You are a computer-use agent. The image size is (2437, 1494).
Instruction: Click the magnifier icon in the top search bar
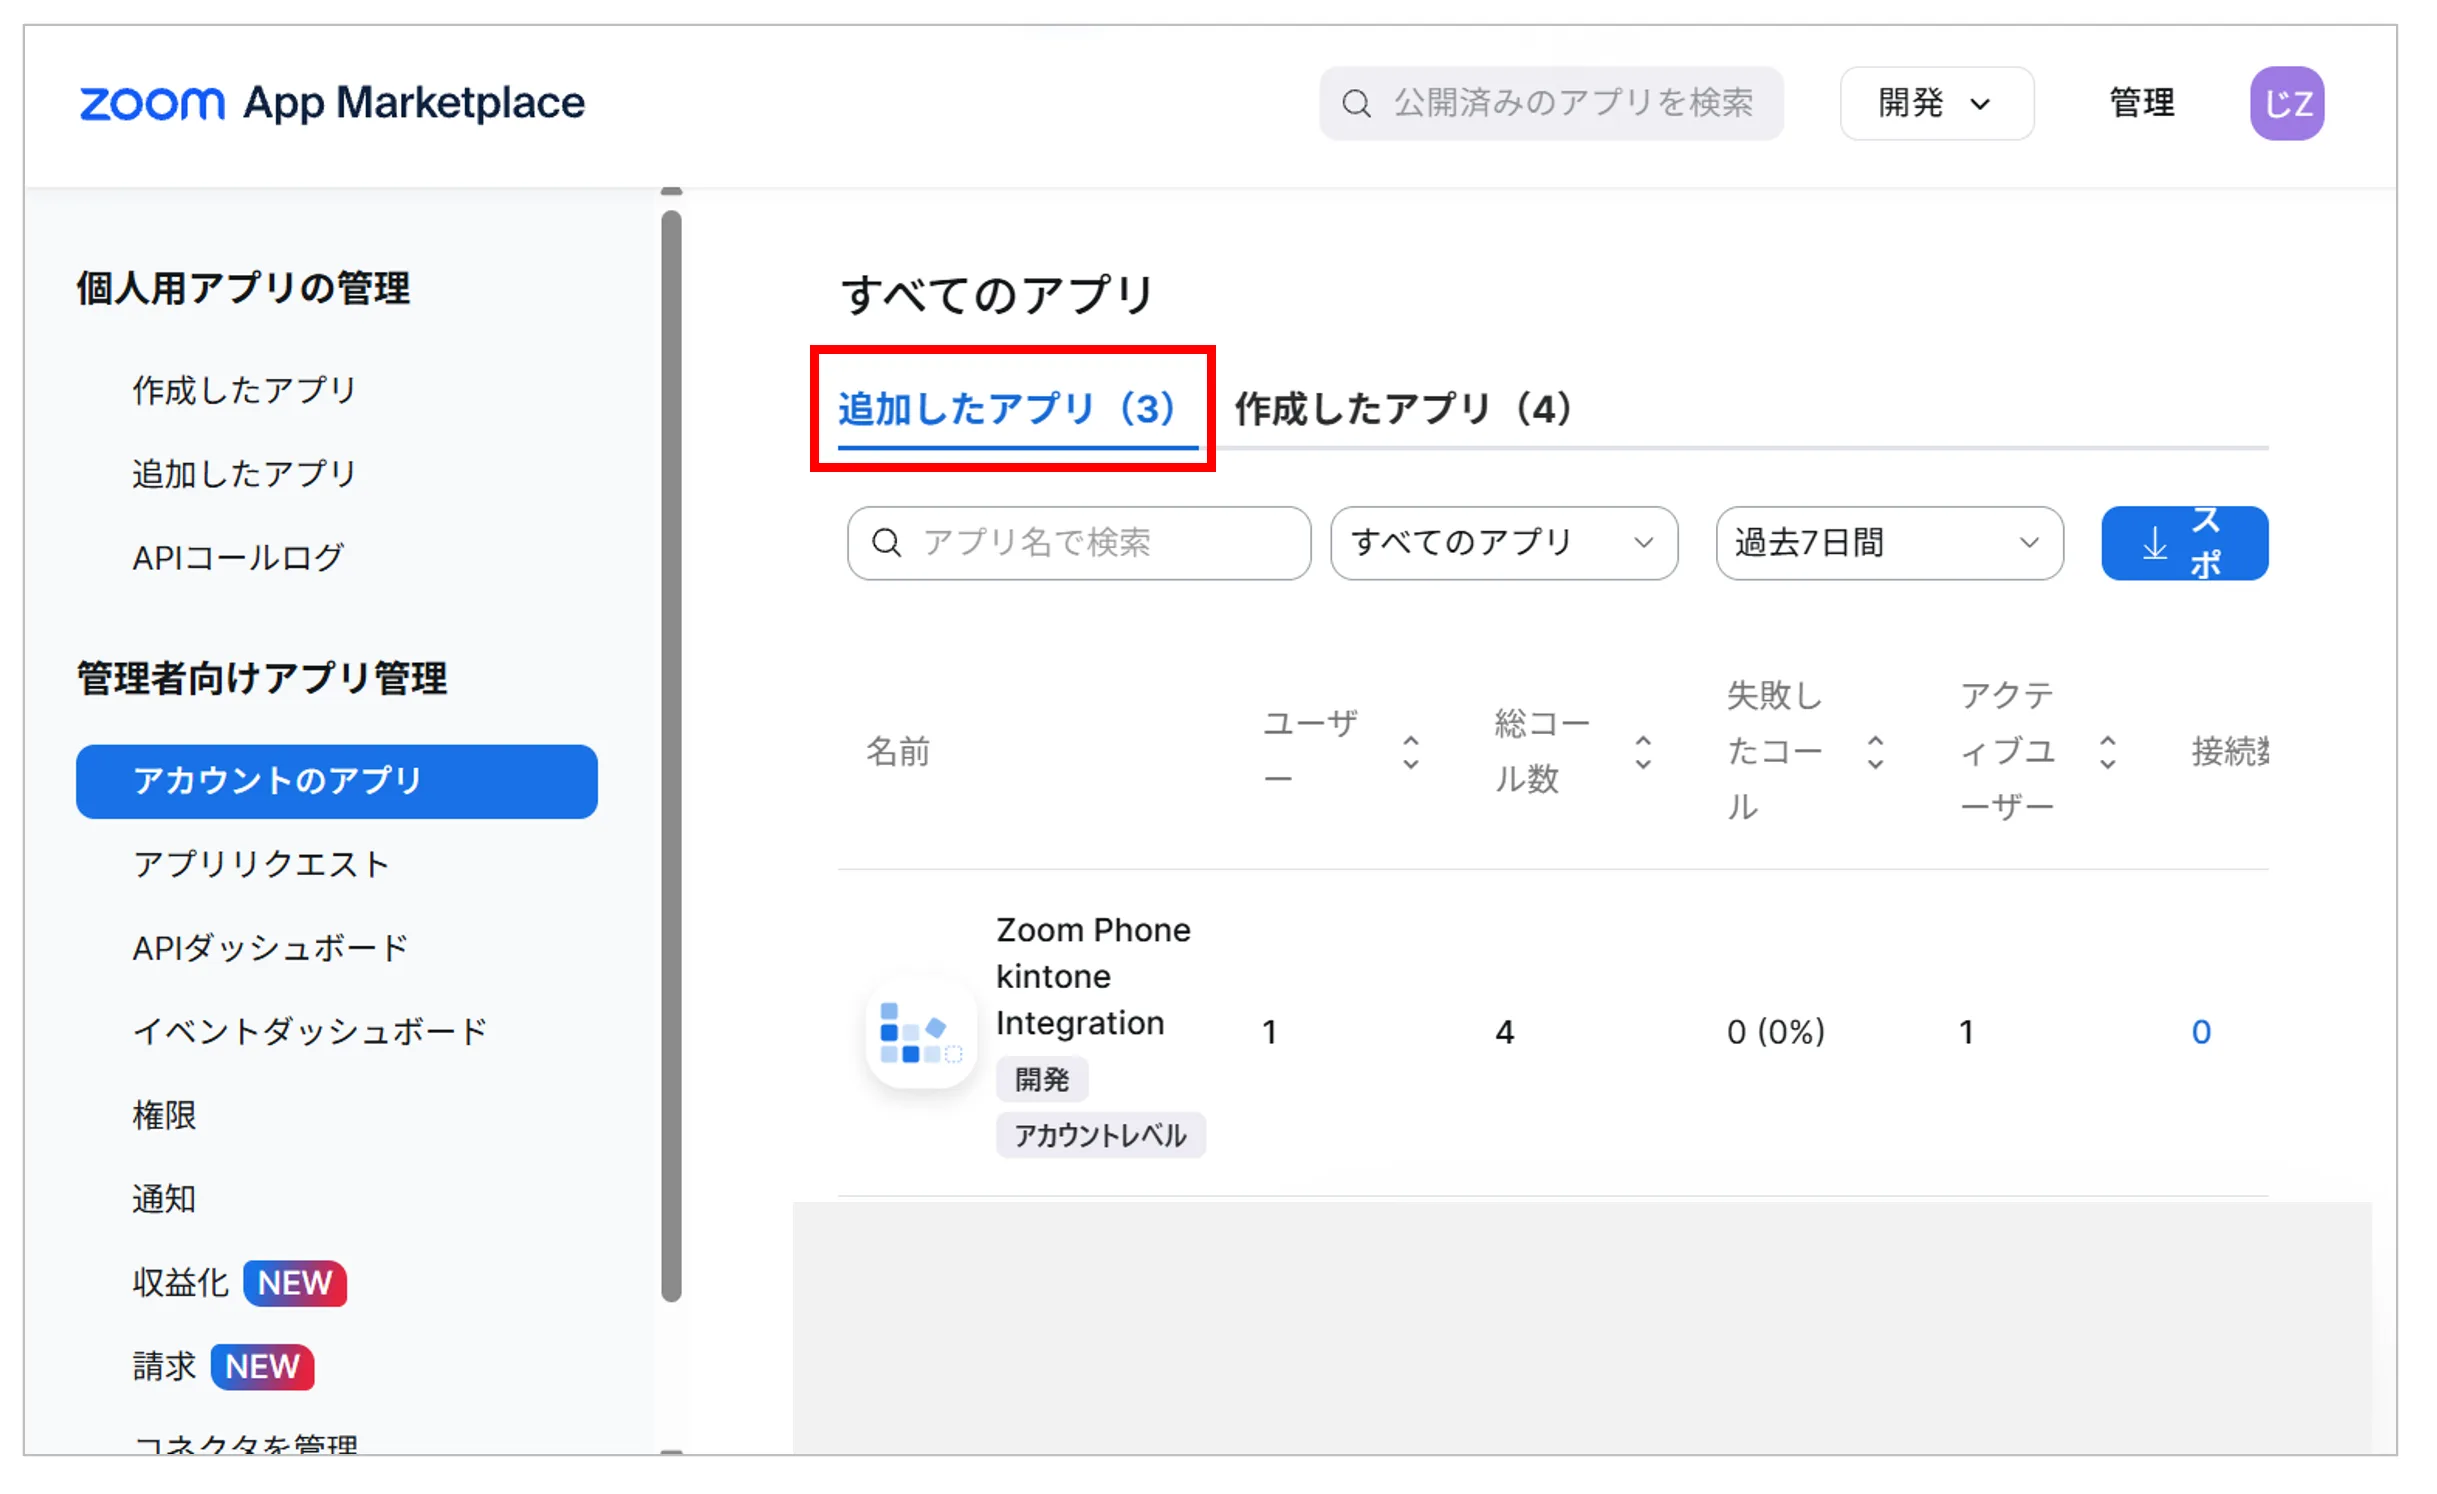point(1356,103)
